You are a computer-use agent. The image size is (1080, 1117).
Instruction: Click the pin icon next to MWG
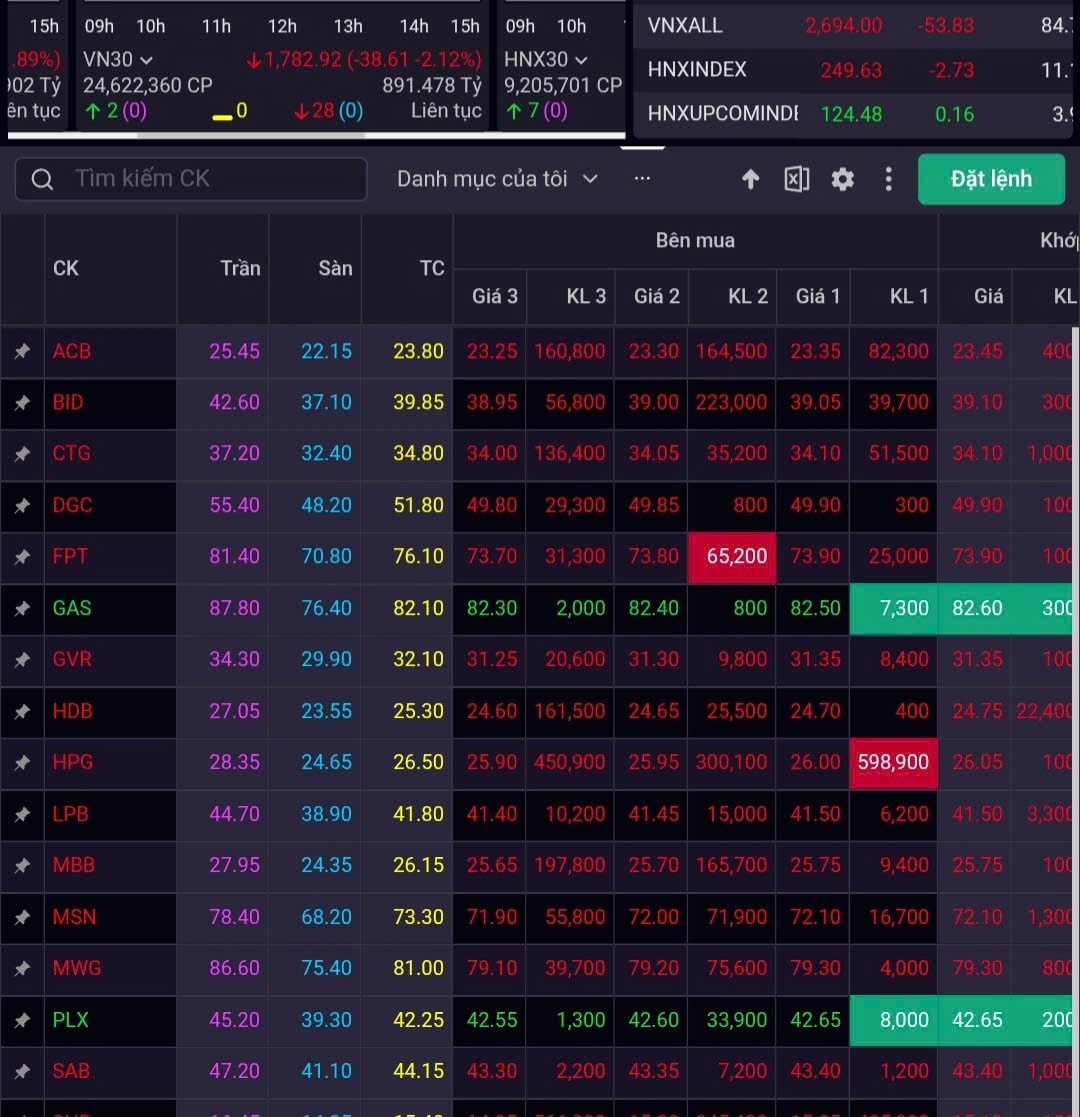click(22, 968)
